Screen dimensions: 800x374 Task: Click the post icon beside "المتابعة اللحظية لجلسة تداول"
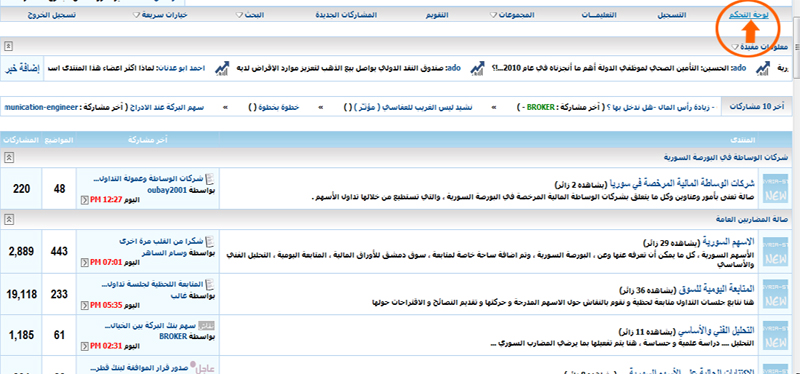click(x=211, y=284)
